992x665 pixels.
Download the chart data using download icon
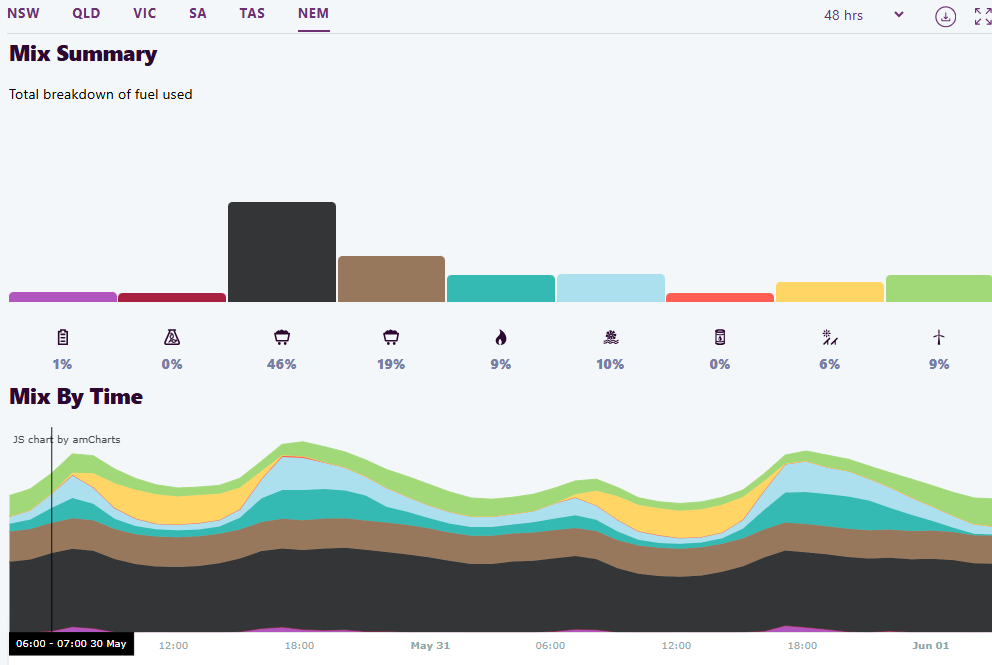[x=945, y=16]
